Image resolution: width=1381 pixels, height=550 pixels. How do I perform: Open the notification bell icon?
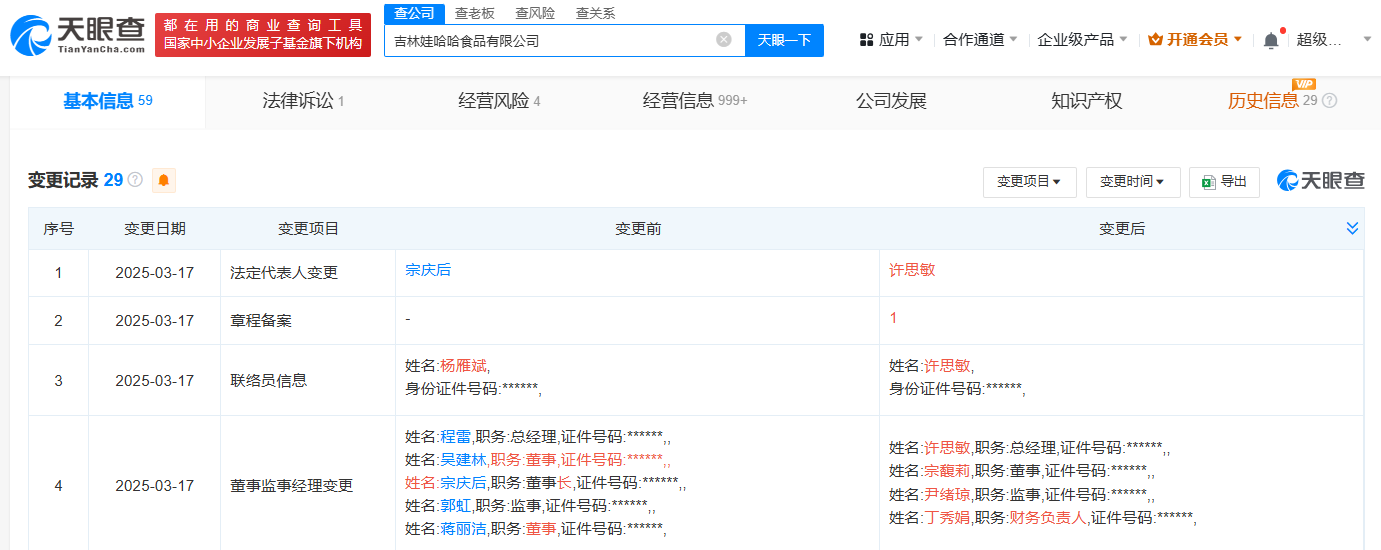pyautogui.click(x=1271, y=40)
